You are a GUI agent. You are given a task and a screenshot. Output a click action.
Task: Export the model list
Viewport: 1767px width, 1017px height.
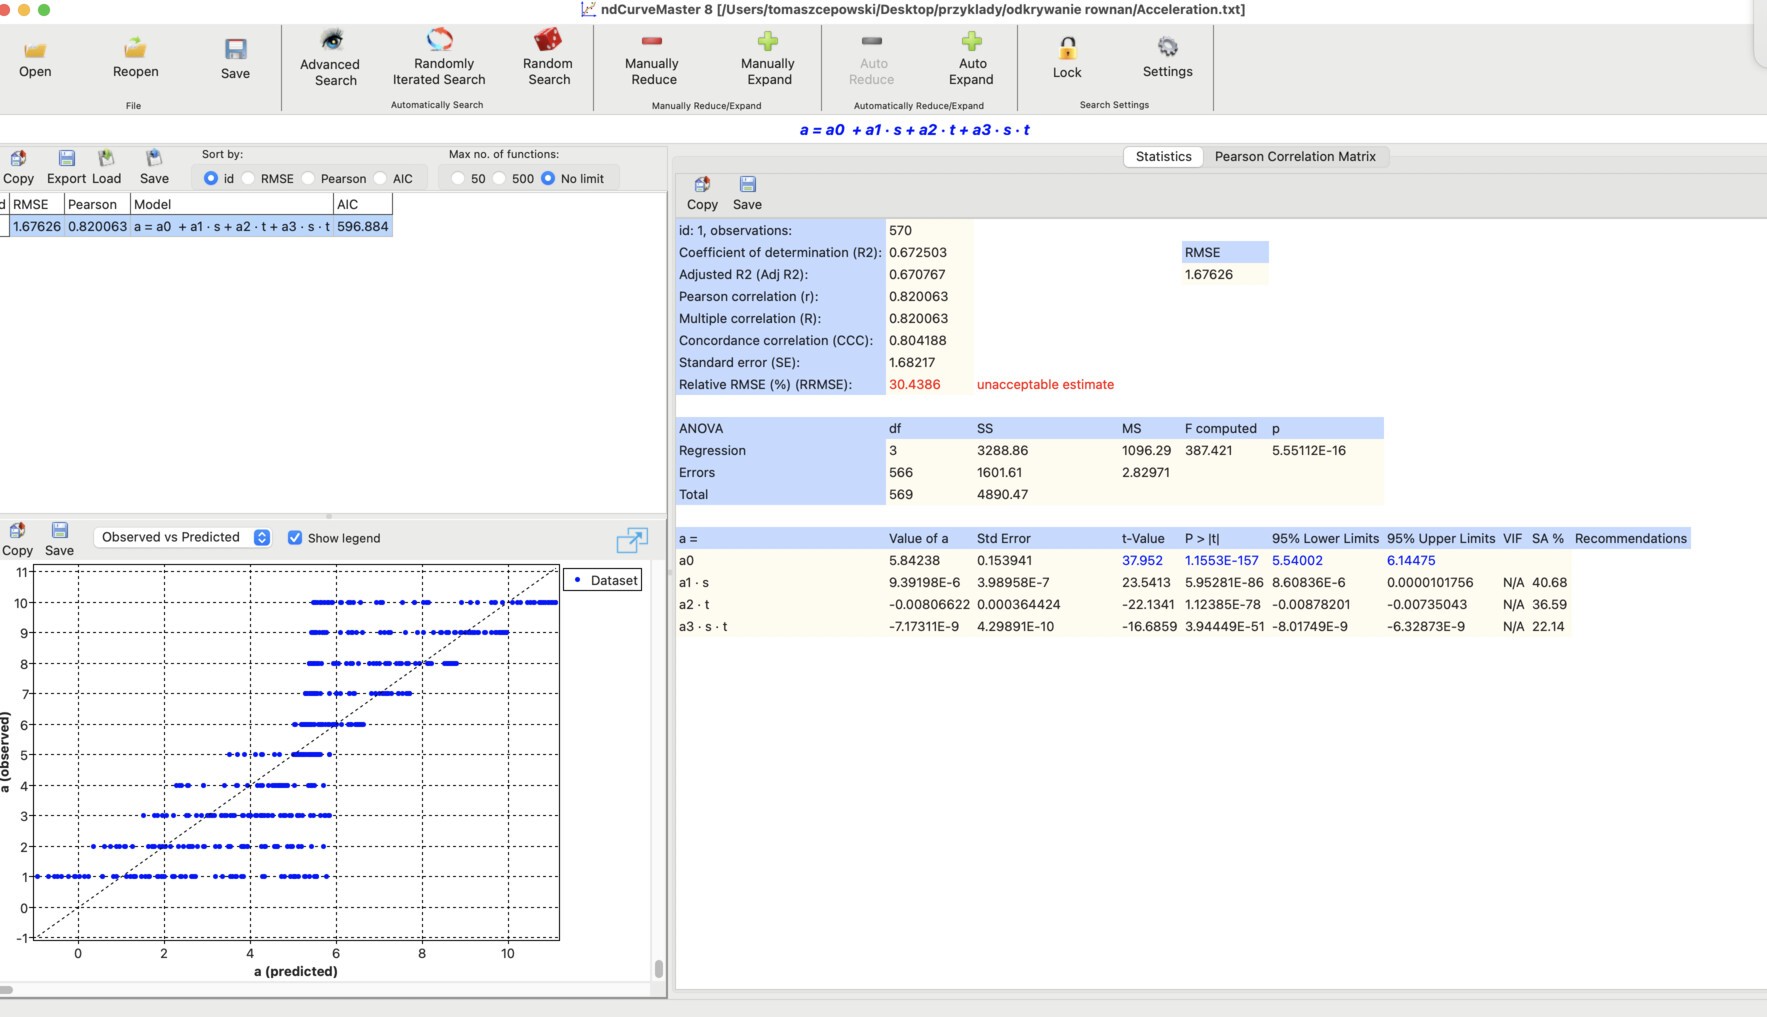[x=66, y=167]
